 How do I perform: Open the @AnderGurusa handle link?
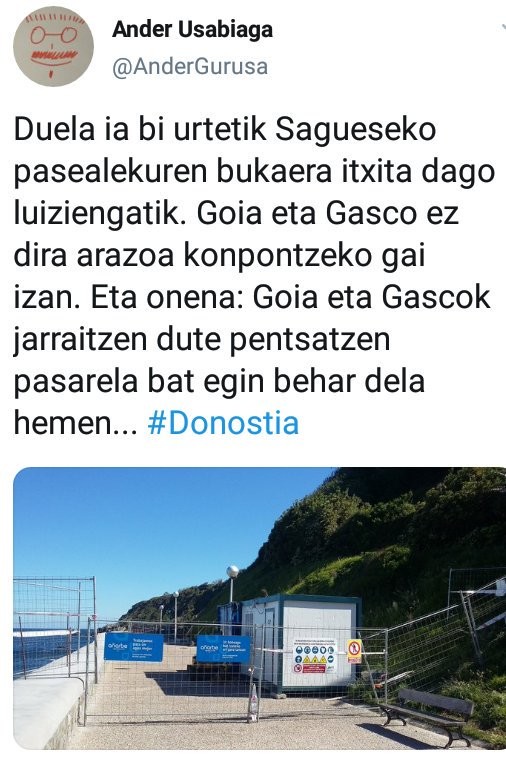190,66
